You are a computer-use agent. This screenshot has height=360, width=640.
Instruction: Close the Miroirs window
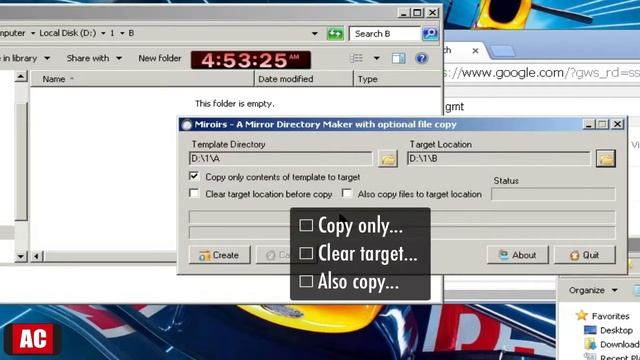point(618,124)
